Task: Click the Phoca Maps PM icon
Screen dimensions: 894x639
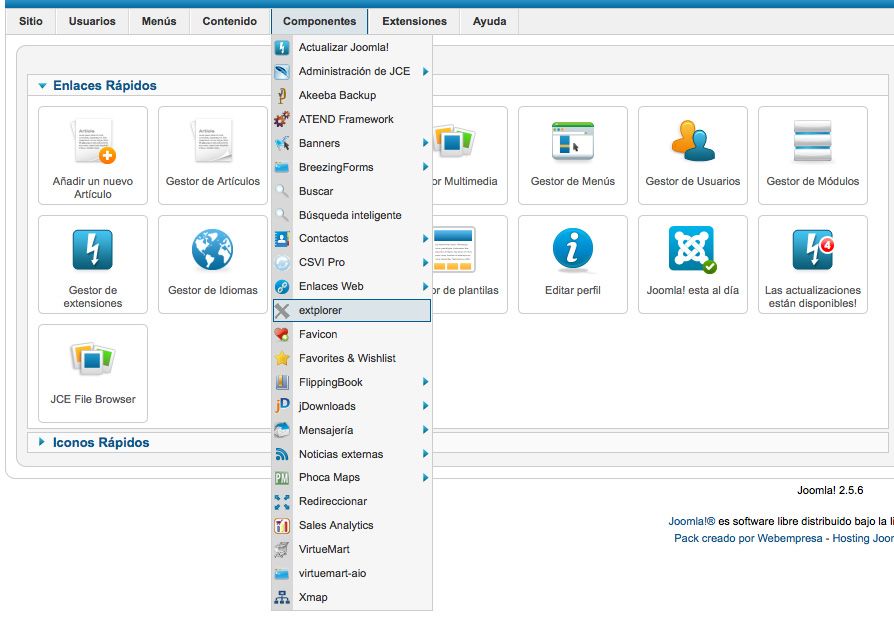Action: 282,478
